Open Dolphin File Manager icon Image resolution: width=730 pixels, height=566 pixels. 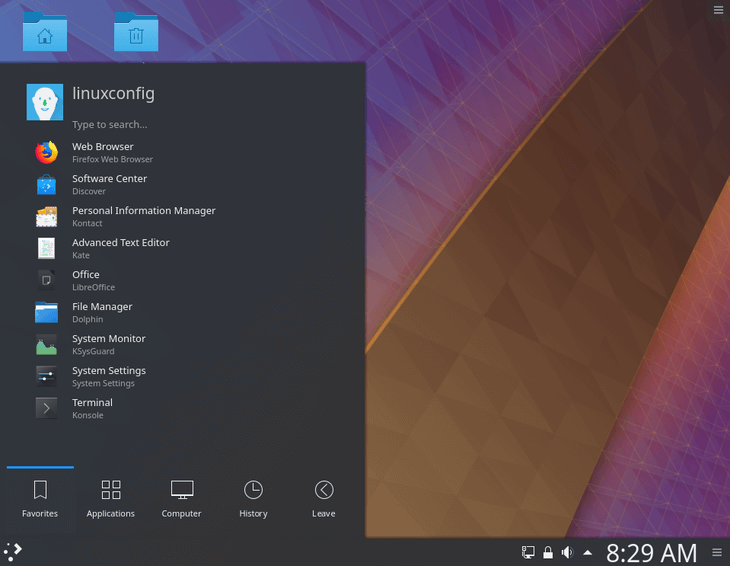point(47,313)
